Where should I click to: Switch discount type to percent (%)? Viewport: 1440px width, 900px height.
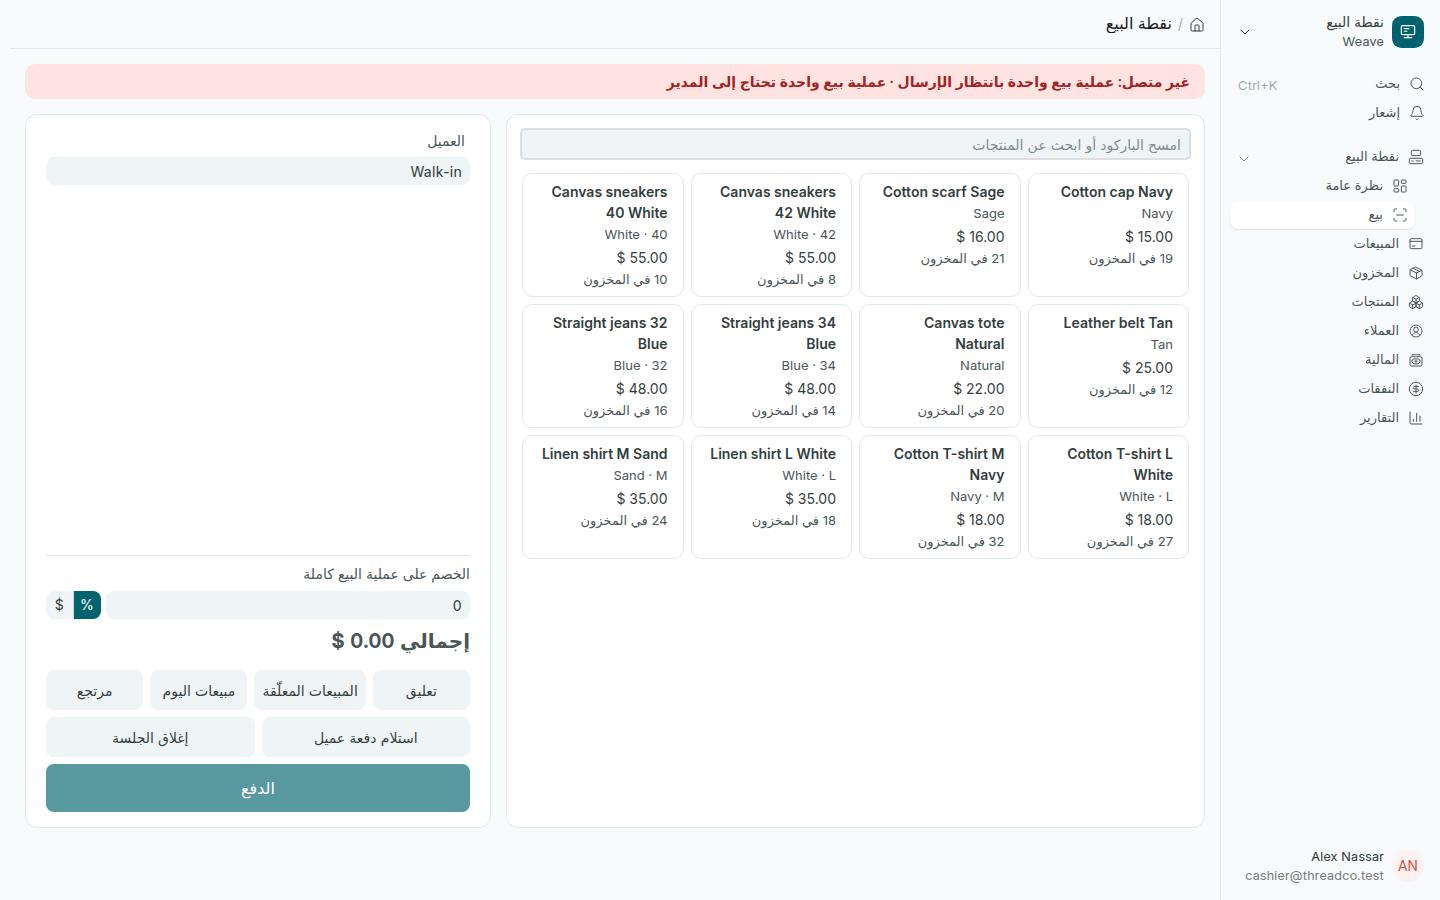87,605
